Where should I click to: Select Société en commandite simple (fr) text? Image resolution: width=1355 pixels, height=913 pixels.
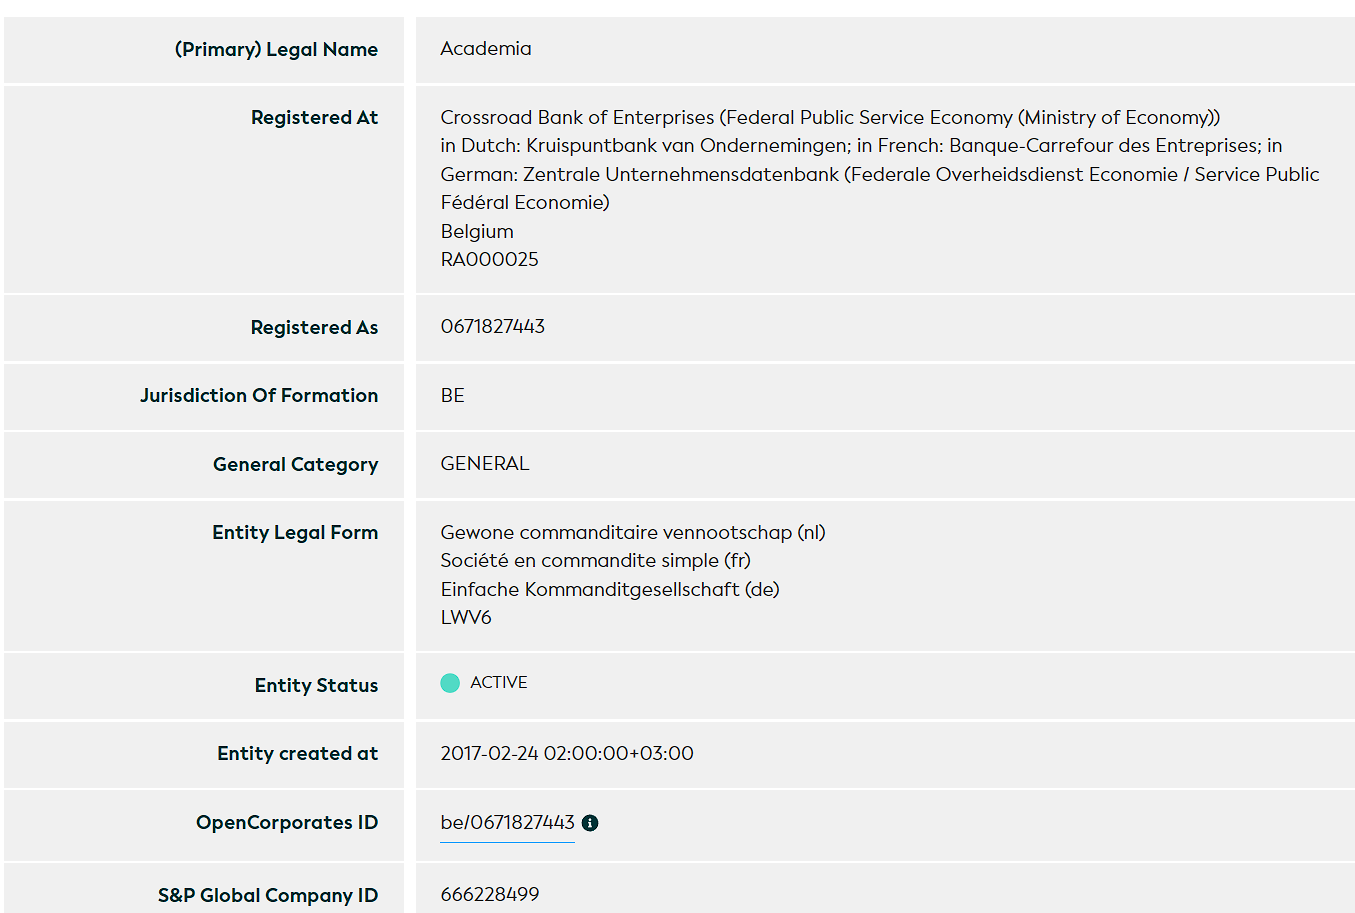coord(595,560)
